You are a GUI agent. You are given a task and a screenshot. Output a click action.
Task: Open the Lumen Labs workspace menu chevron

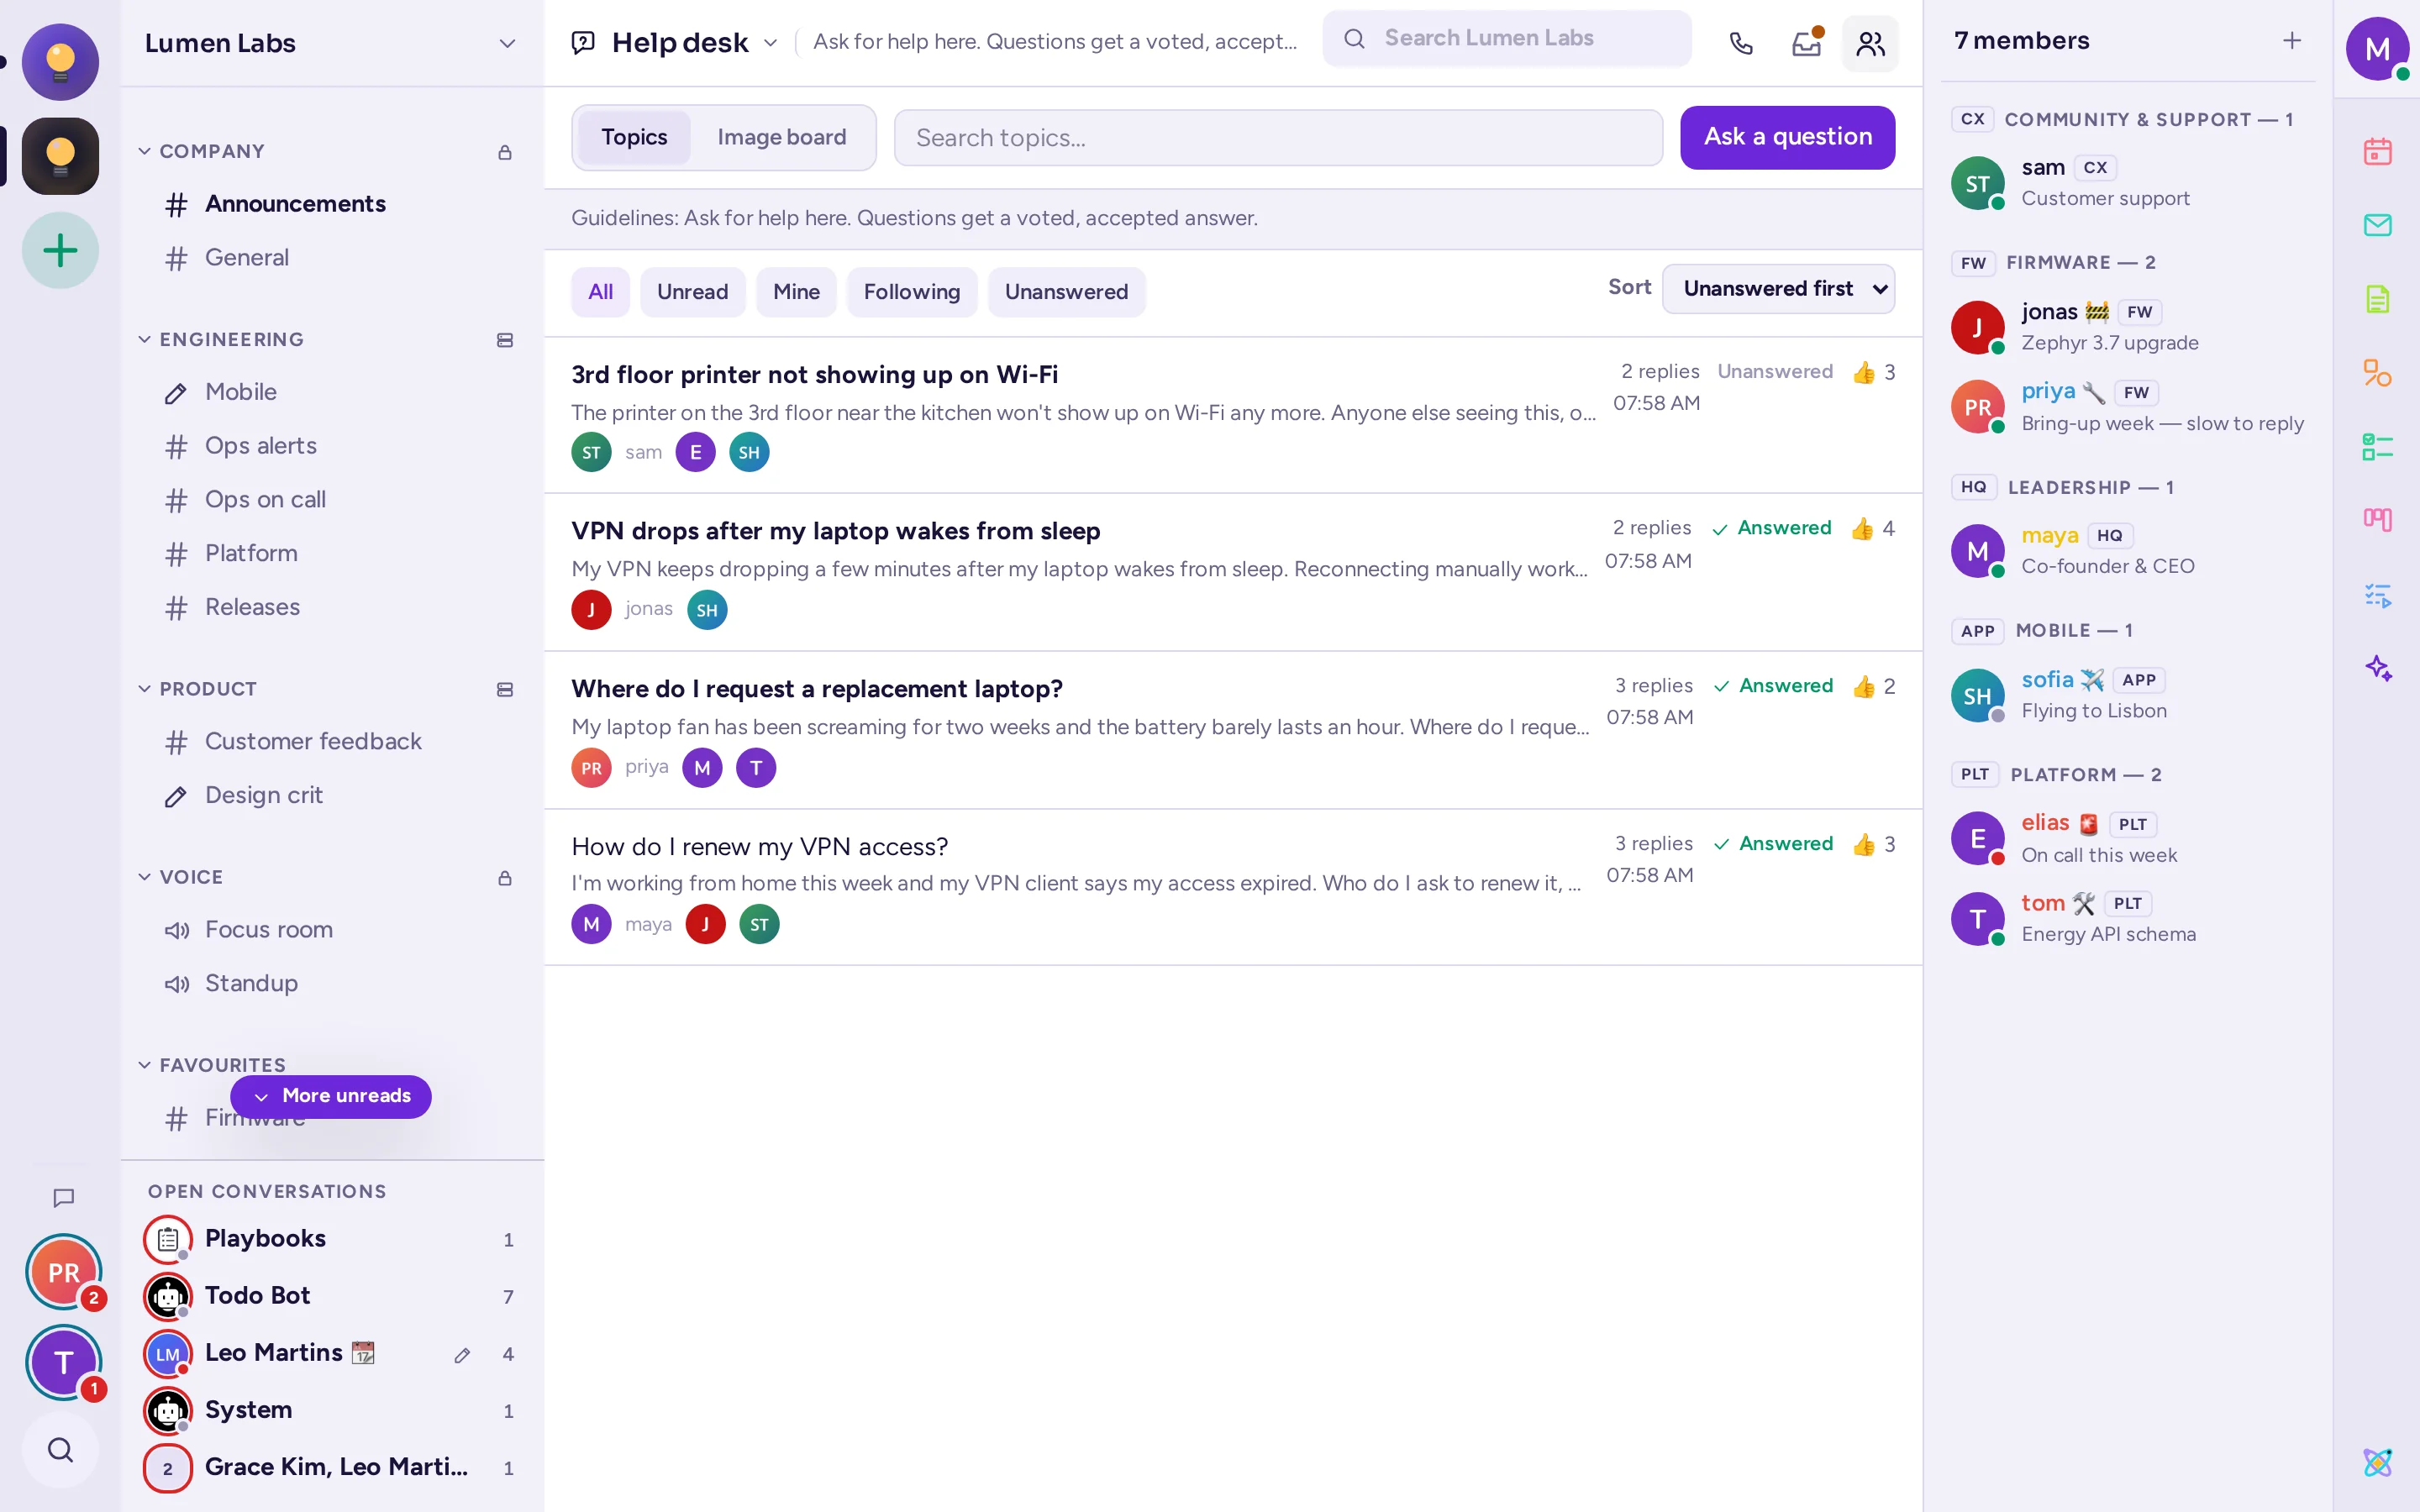pyautogui.click(x=507, y=44)
